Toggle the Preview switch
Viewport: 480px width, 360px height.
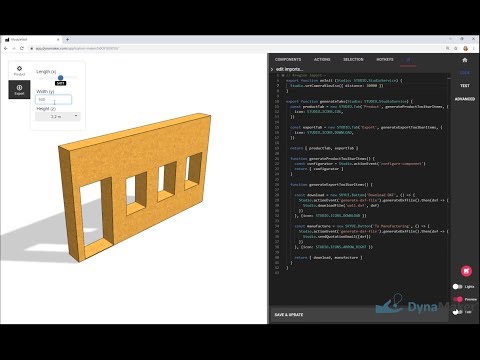(458, 299)
